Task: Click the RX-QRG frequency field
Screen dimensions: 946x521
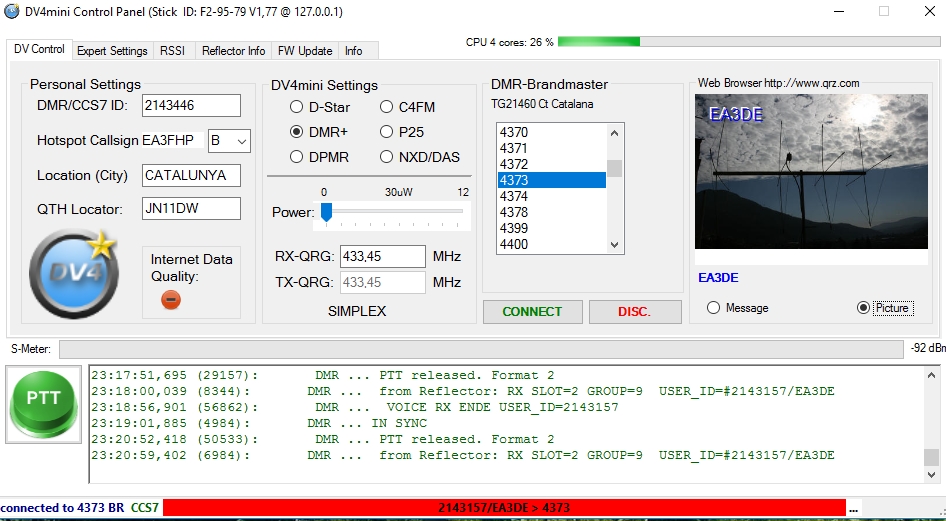Action: point(382,257)
